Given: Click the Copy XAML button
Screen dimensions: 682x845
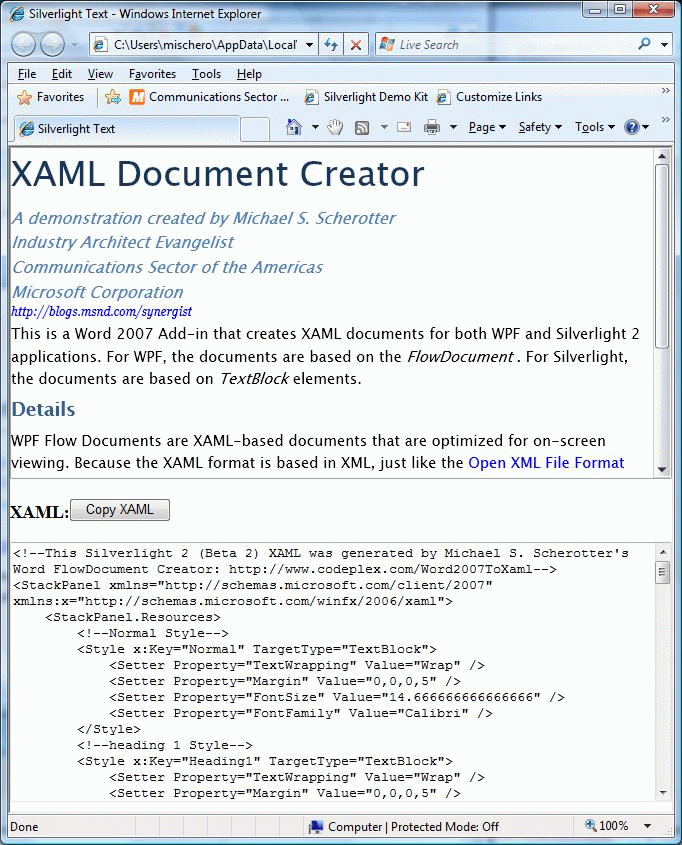Looking at the screenshot, I should click(120, 510).
